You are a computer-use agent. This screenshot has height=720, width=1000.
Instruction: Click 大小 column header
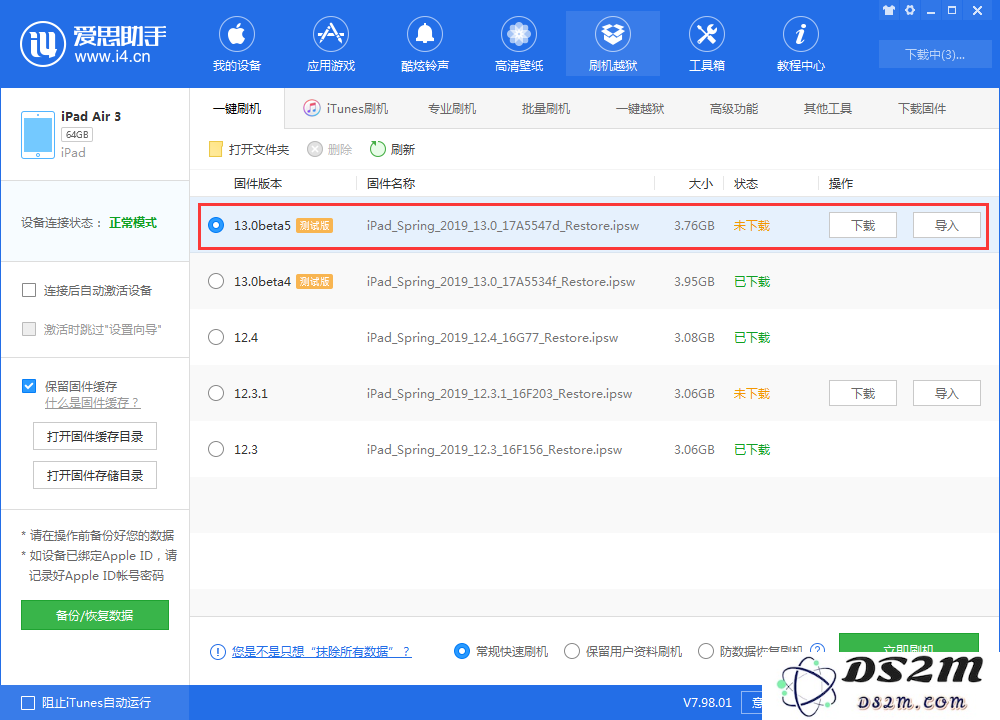(x=701, y=184)
